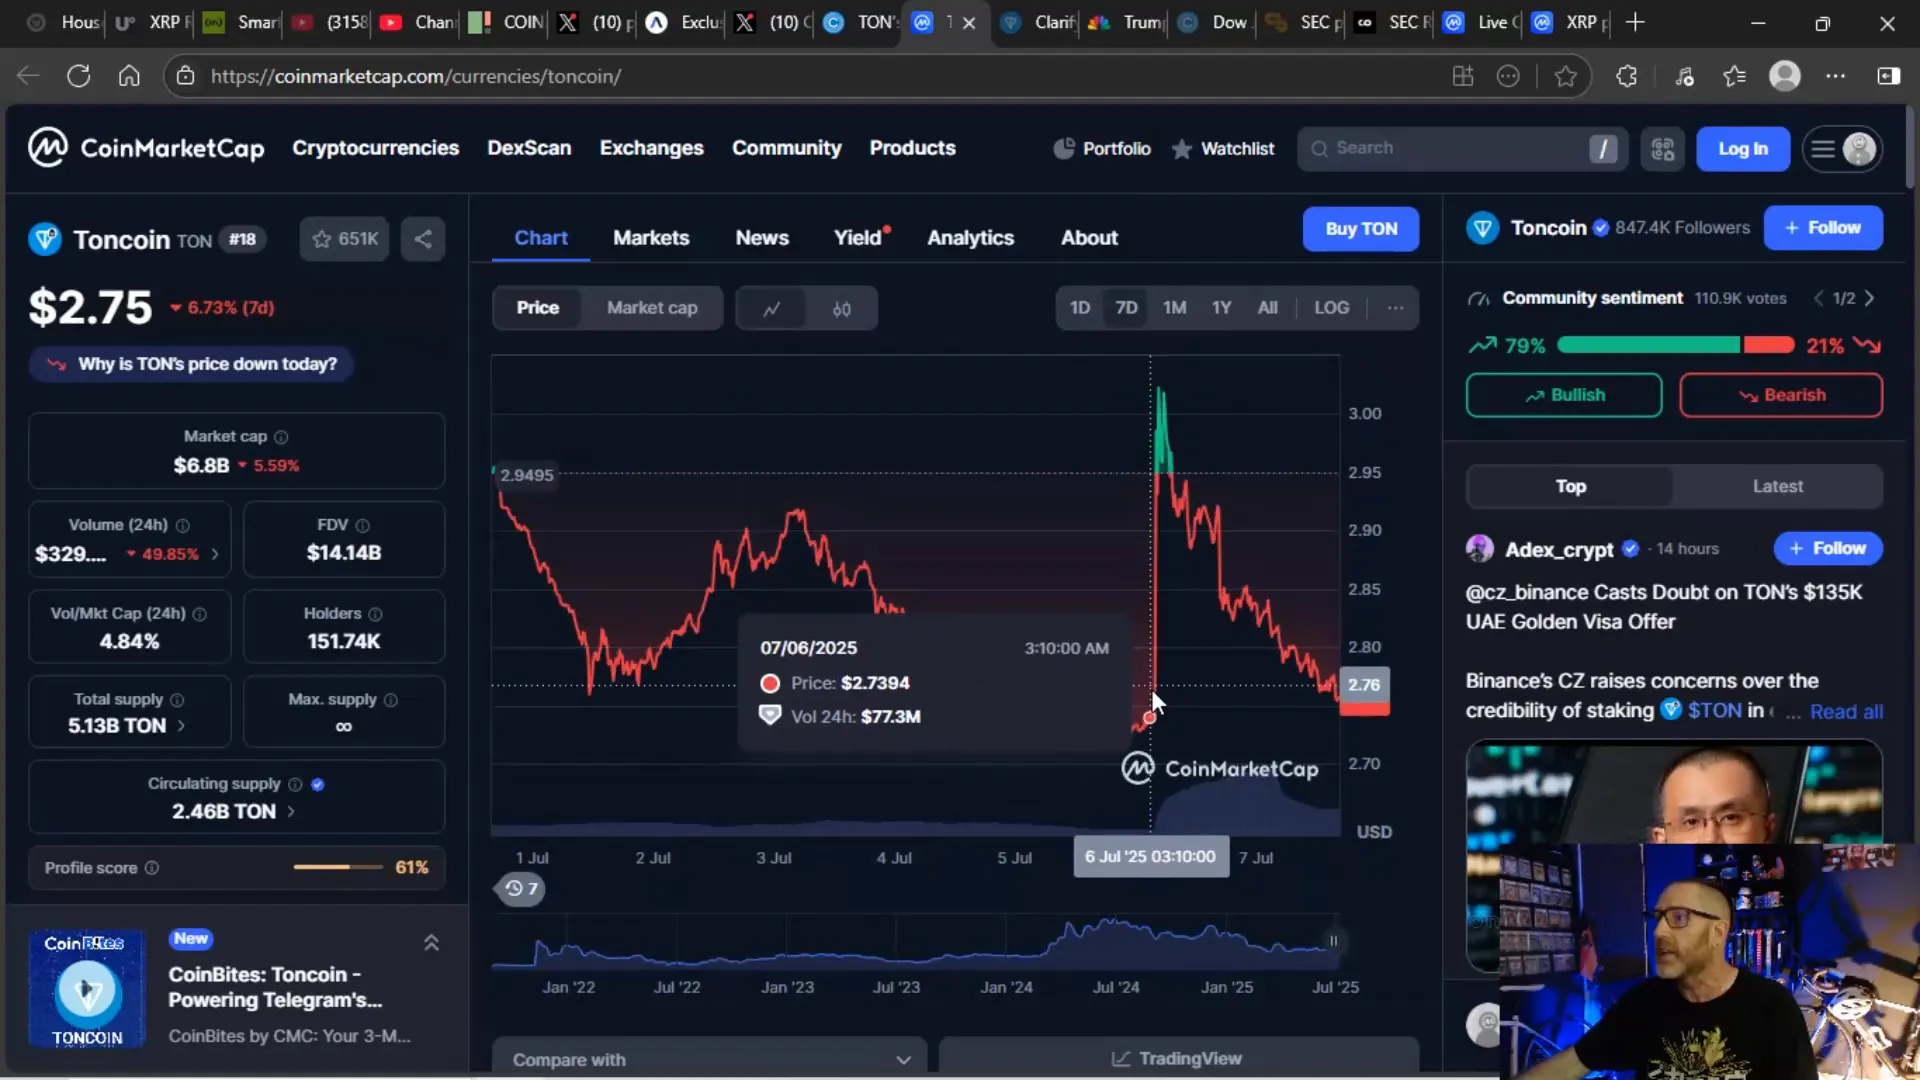Click the browser profile avatar

coord(1785,76)
